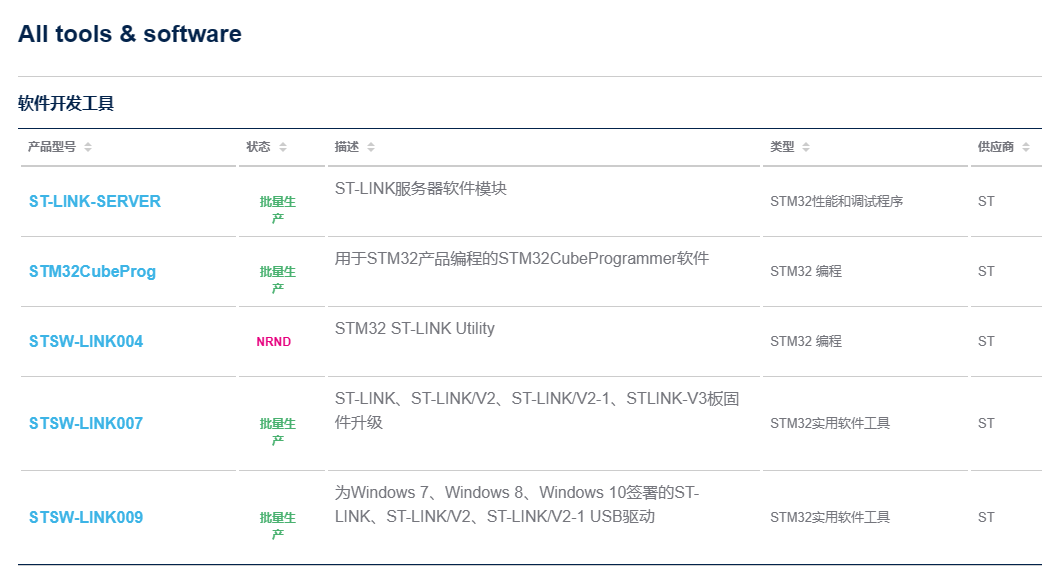Click the 批量生产 status for ST-LINK-SERVER
1042x582 pixels.
[278, 209]
